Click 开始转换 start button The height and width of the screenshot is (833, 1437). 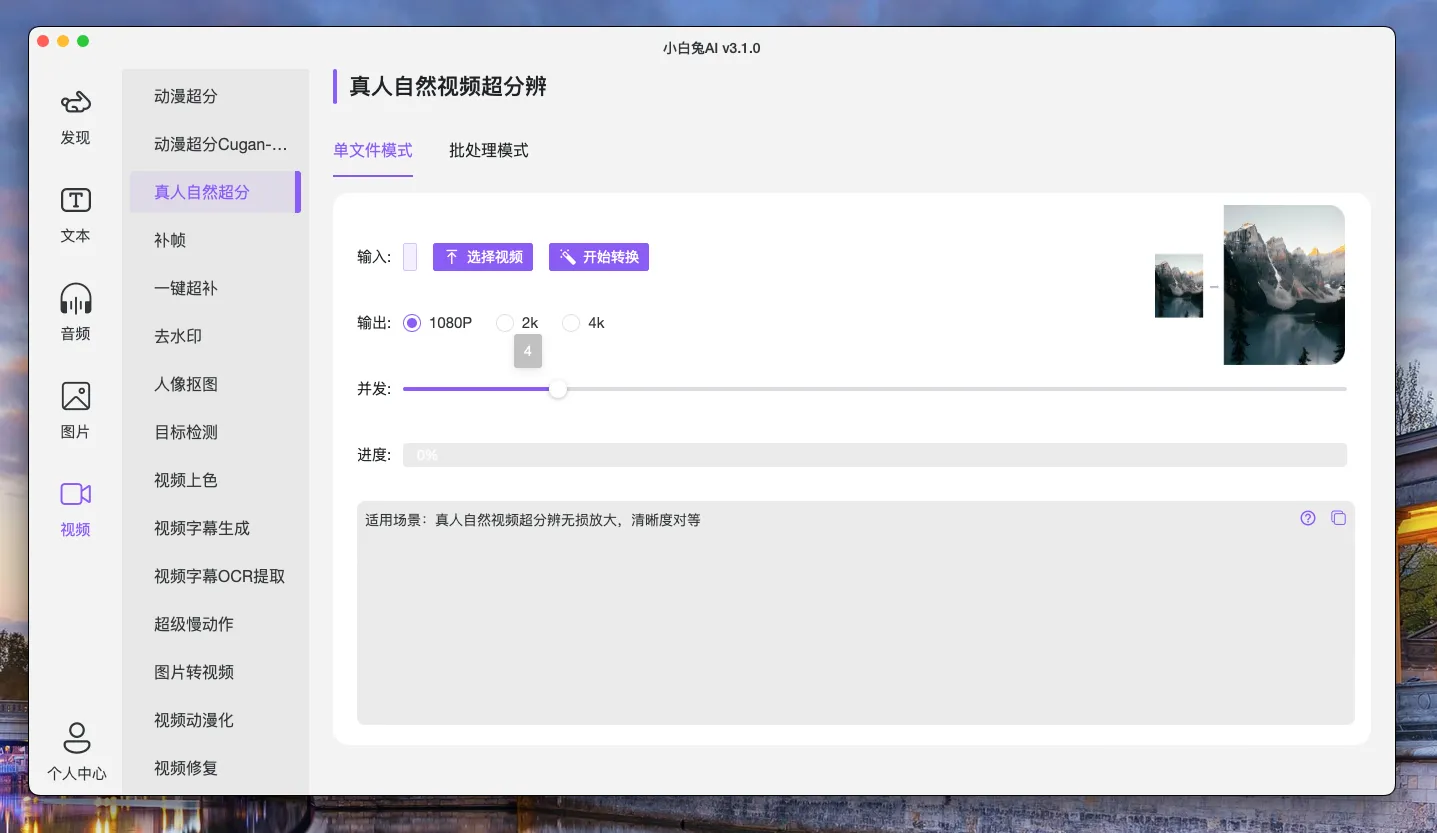(599, 257)
